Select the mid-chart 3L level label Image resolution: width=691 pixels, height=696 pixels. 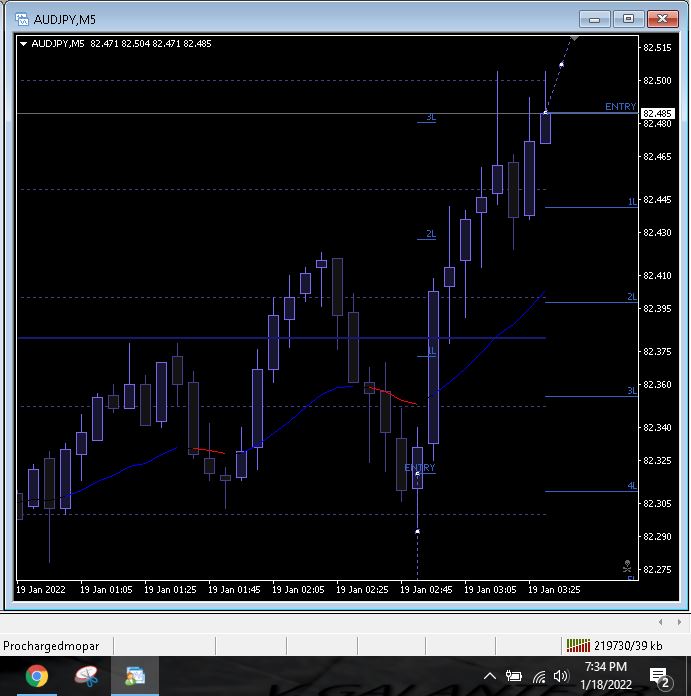click(x=431, y=117)
